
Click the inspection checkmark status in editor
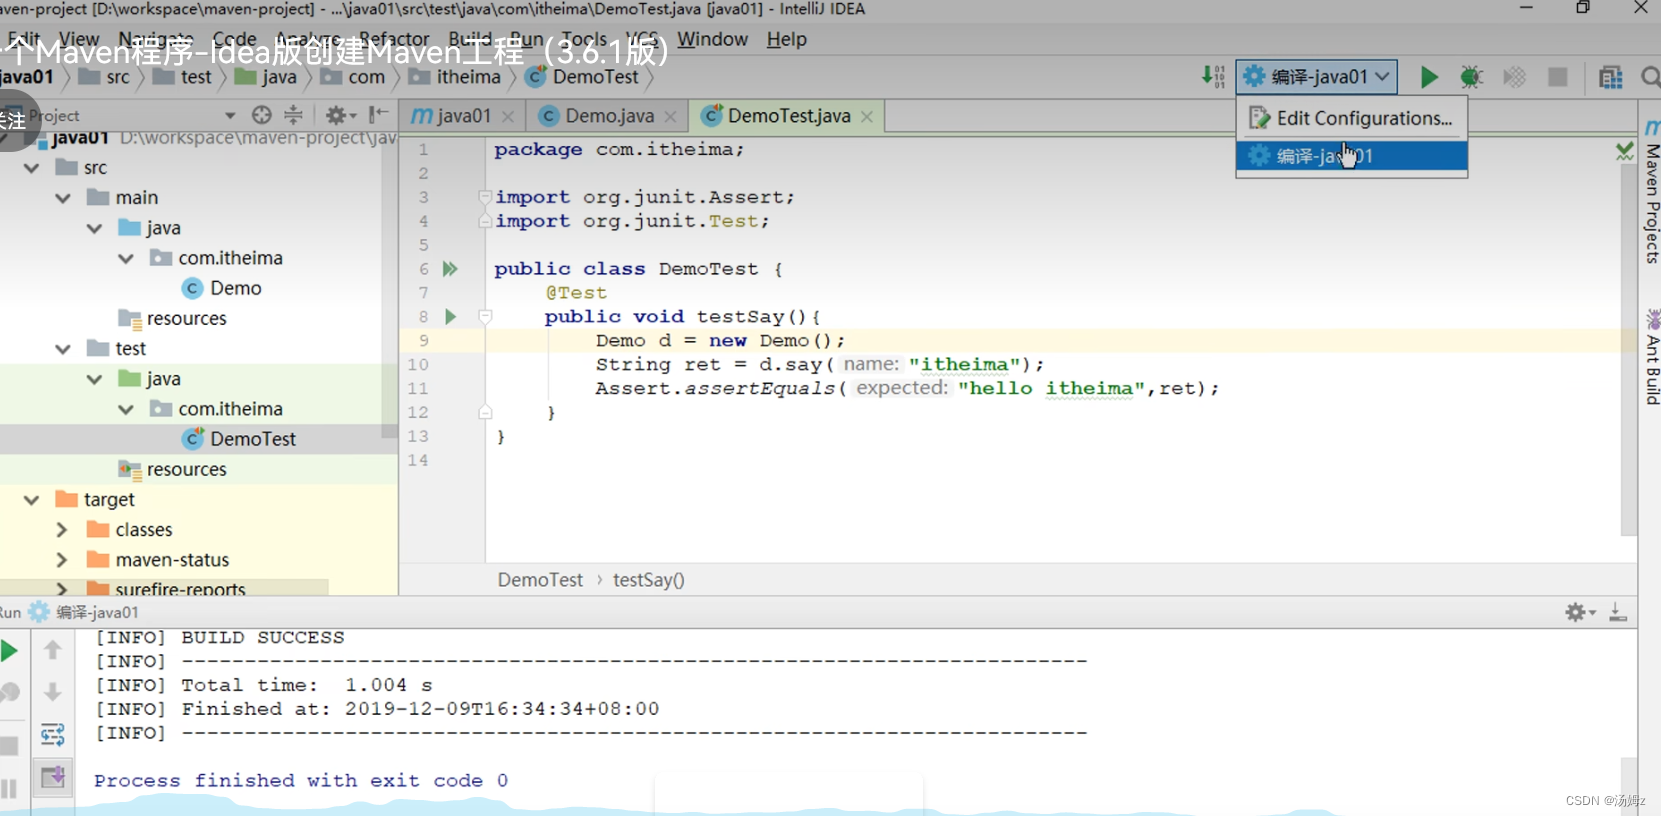point(1625,151)
